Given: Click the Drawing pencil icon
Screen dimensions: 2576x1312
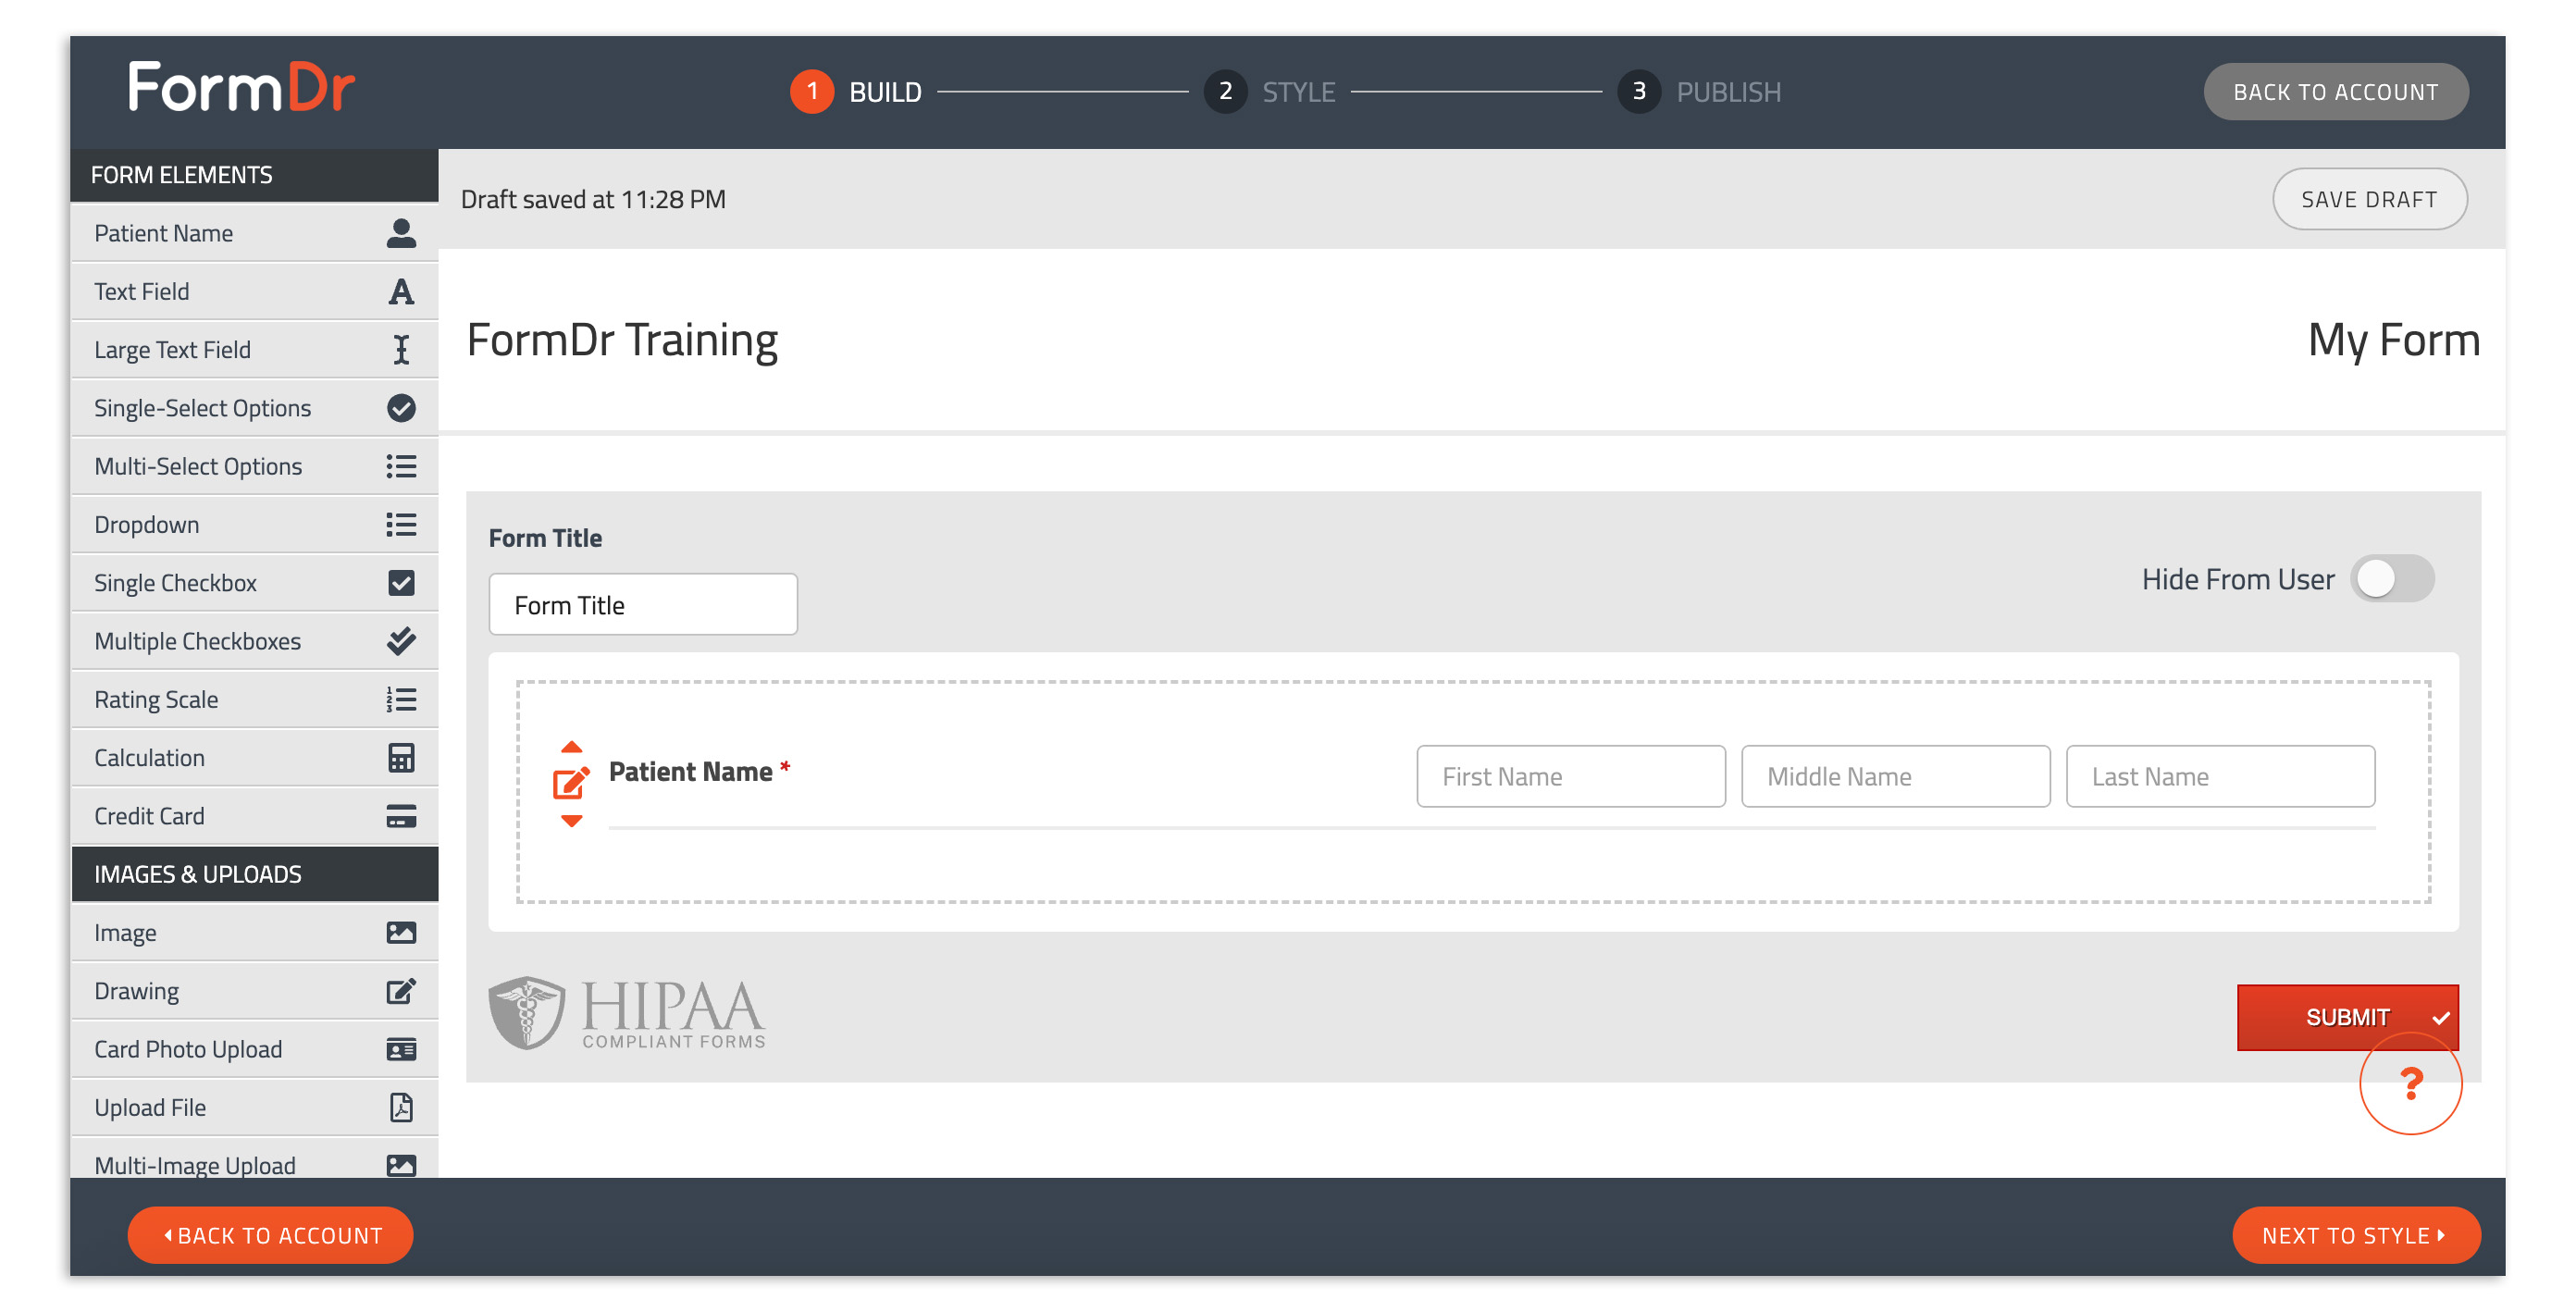Looking at the screenshot, I should (401, 991).
